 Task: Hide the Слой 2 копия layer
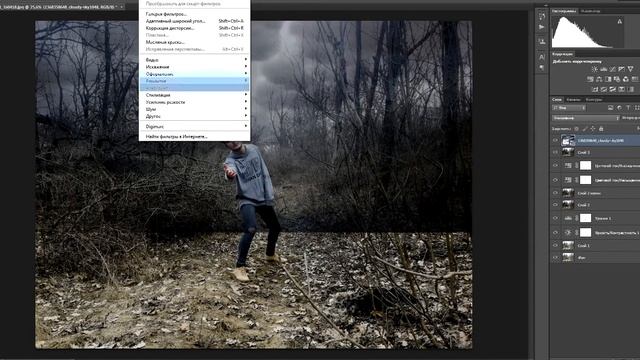(555, 193)
